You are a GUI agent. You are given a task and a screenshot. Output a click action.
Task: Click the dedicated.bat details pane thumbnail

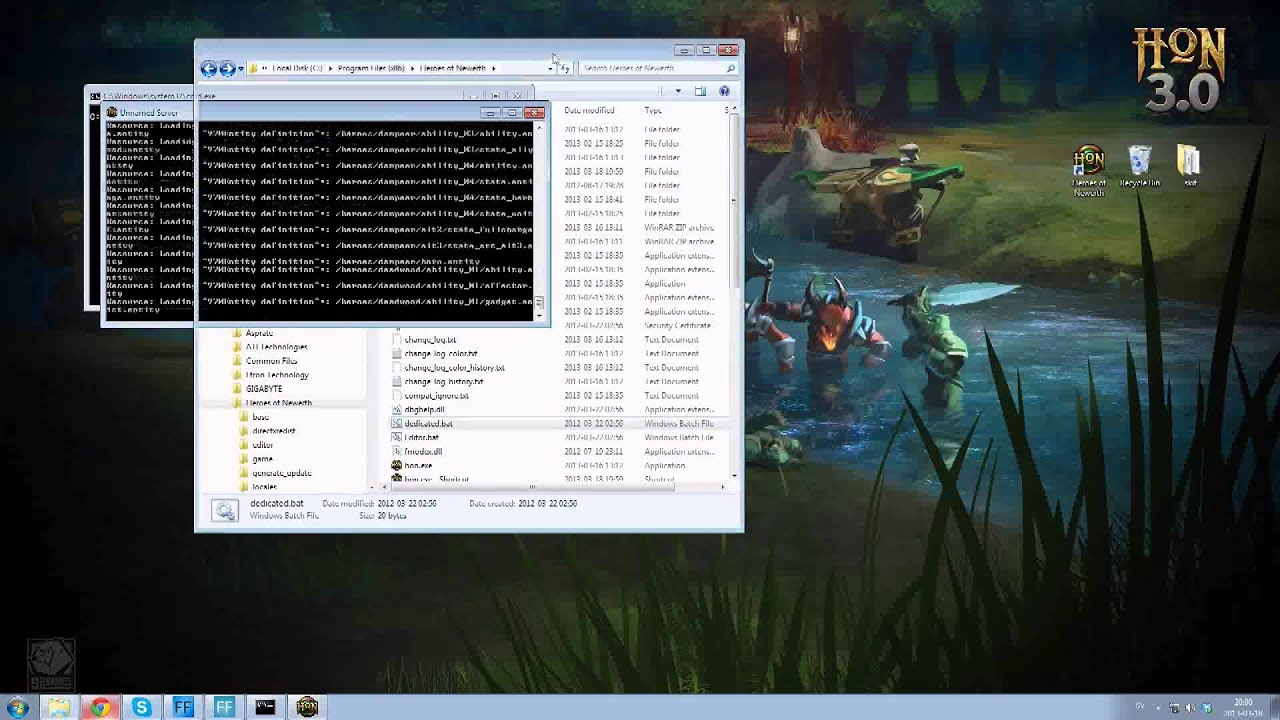pyautogui.click(x=225, y=511)
